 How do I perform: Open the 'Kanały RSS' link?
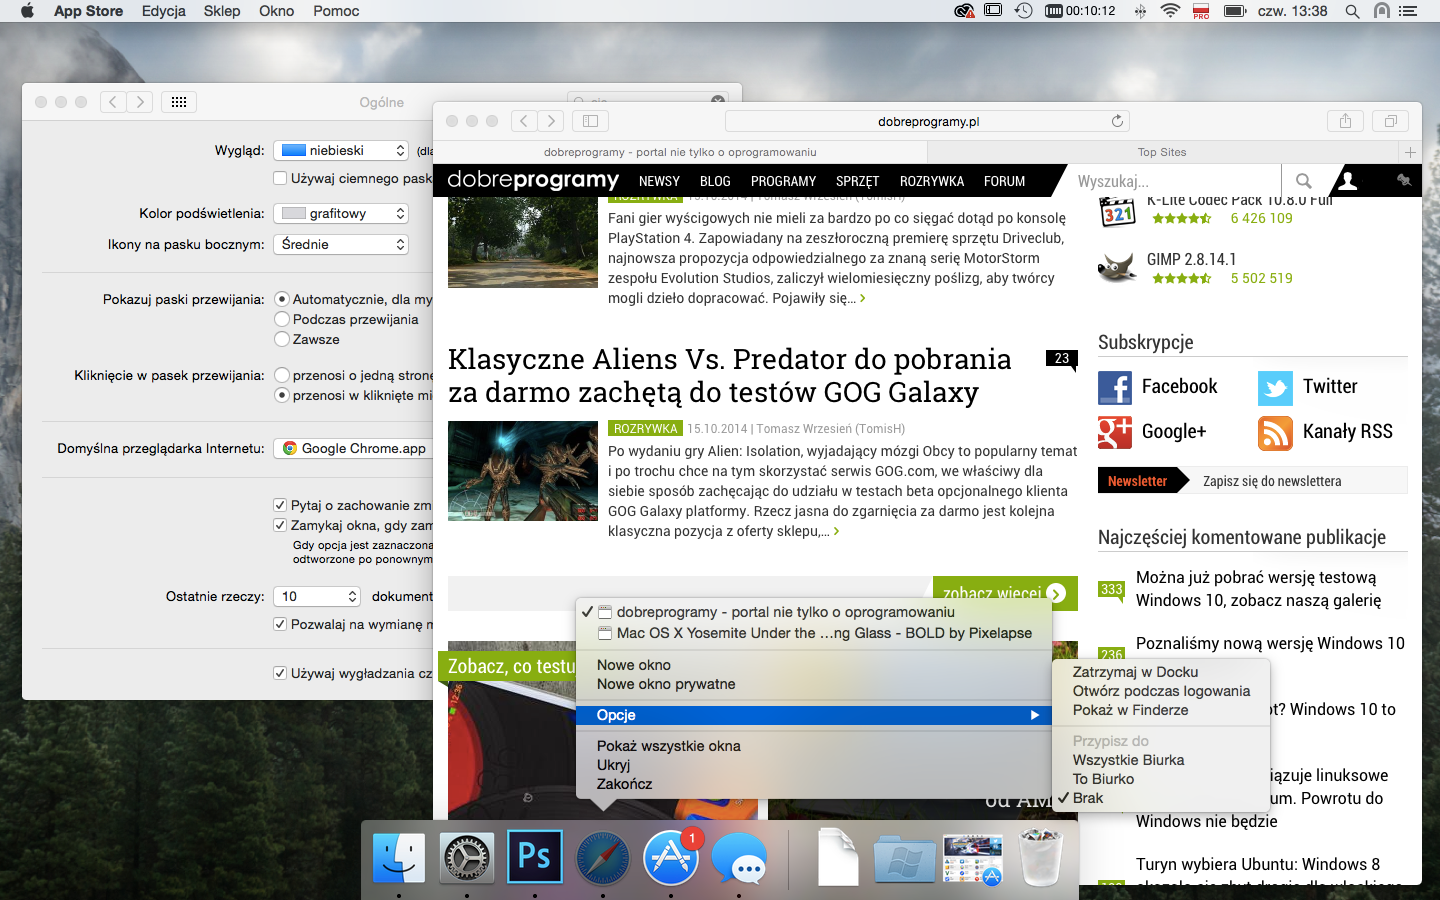point(1325,432)
